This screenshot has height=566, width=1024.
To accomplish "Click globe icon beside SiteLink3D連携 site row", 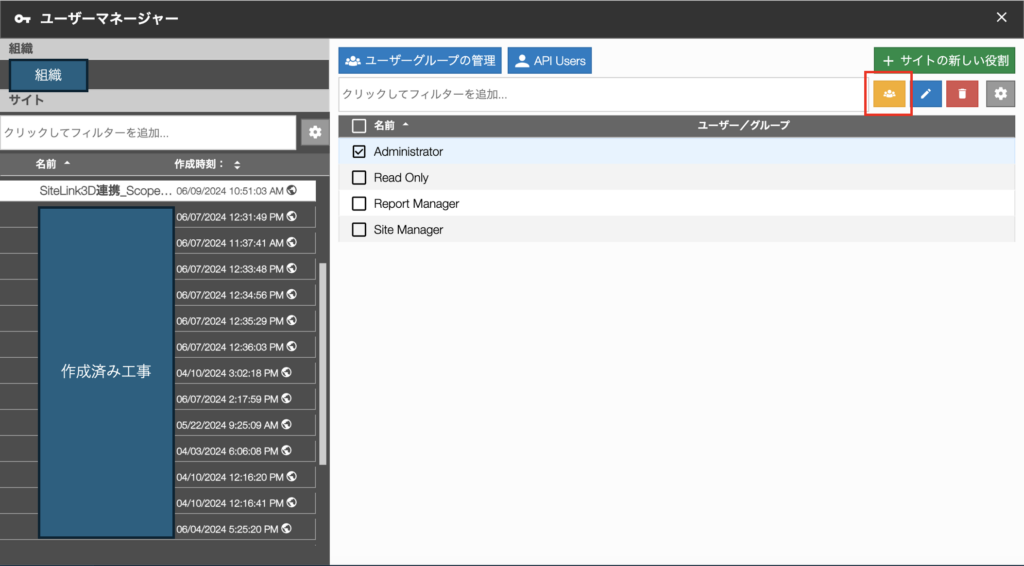I will [x=291, y=190].
